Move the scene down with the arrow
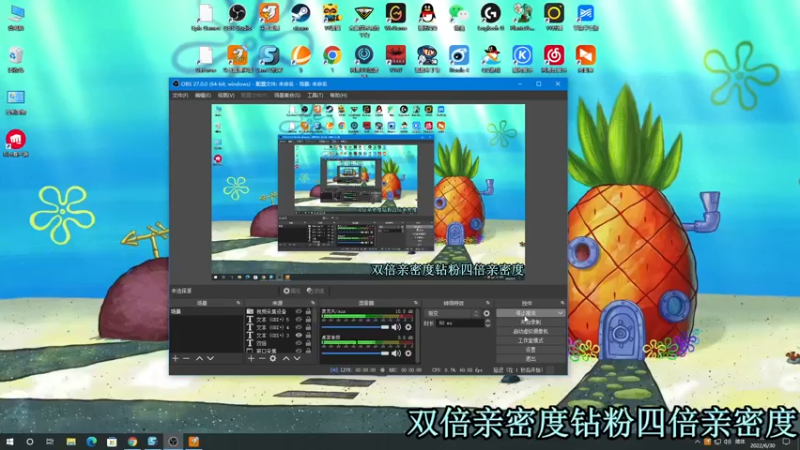The height and width of the screenshot is (450, 800). click(x=210, y=359)
